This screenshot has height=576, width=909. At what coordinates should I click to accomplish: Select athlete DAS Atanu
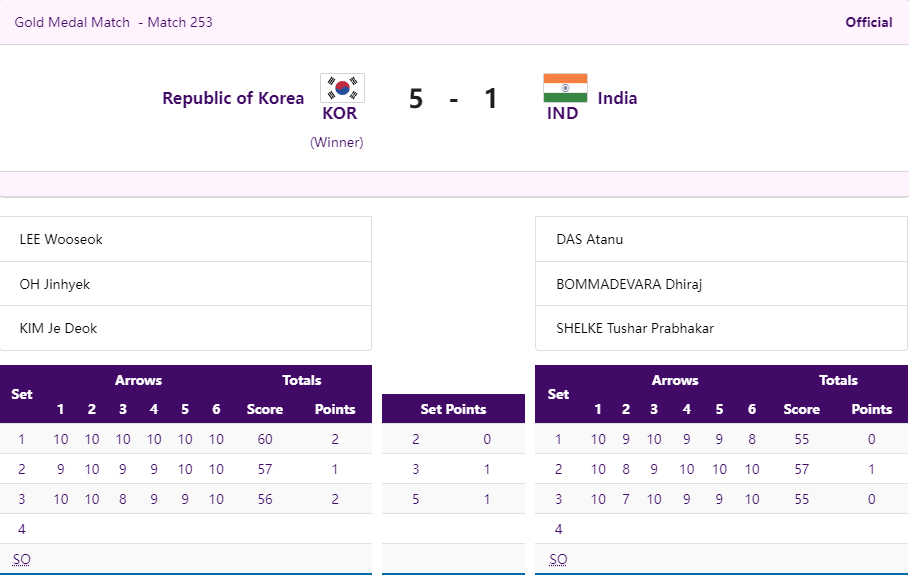(x=590, y=240)
